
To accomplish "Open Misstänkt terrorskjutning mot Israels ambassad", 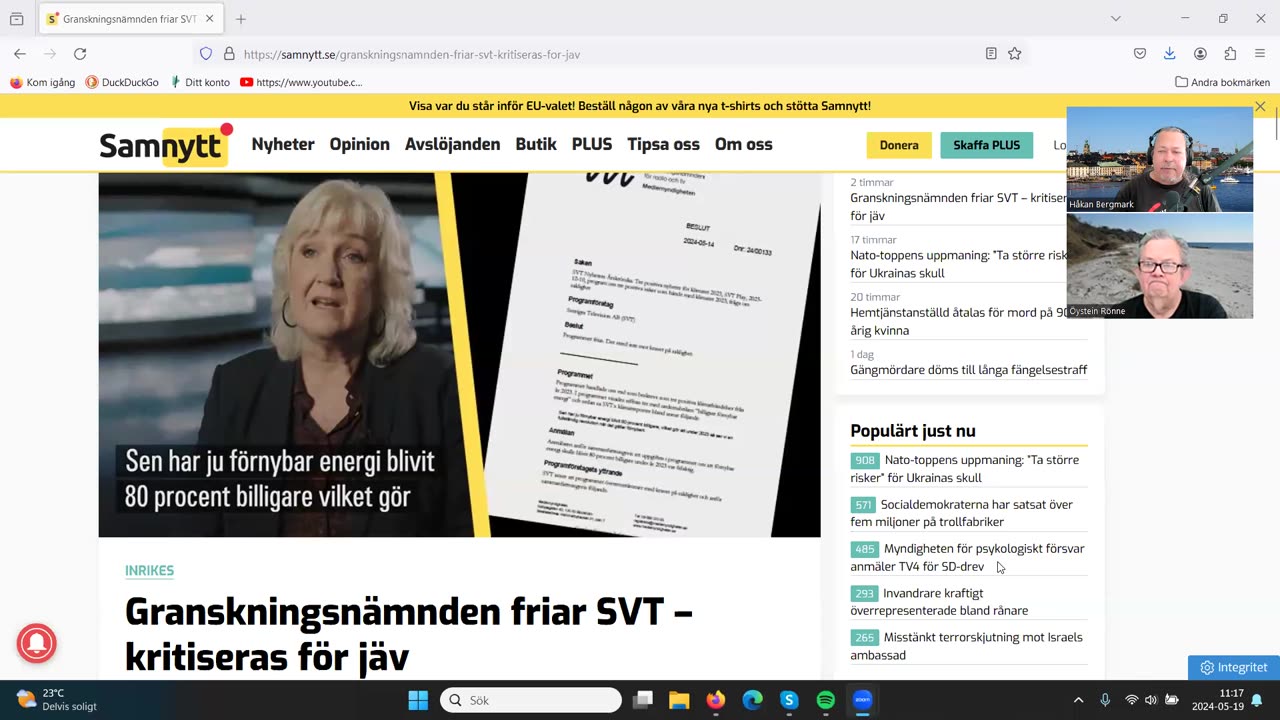I will point(968,646).
